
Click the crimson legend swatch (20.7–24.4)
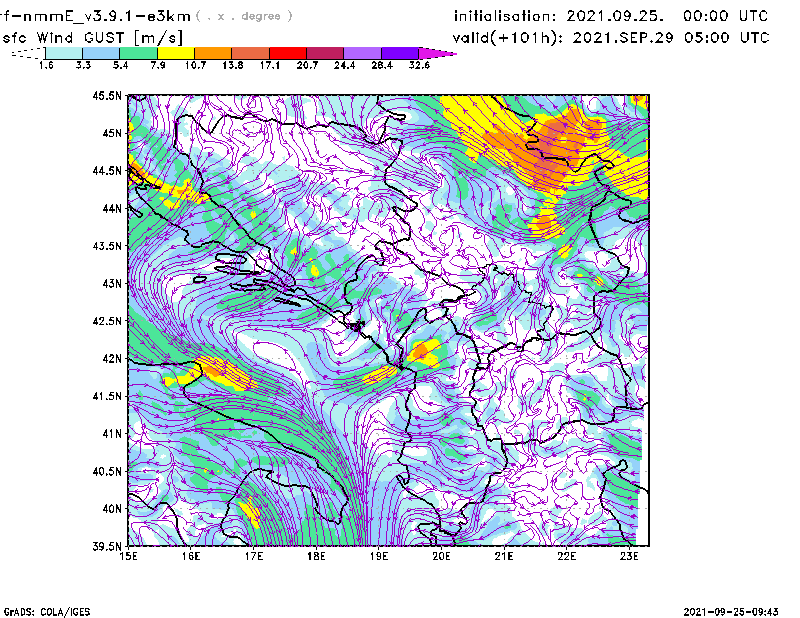(x=325, y=53)
